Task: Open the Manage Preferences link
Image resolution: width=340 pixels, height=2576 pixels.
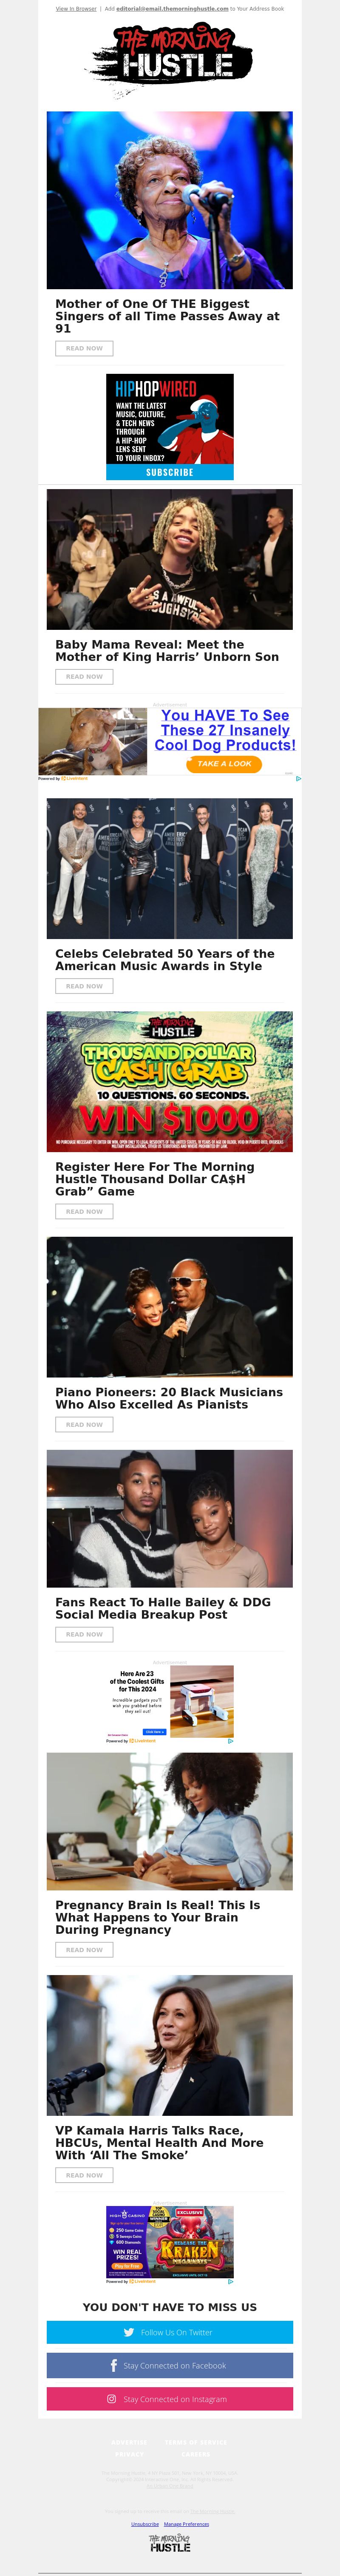Action: pos(186,2524)
